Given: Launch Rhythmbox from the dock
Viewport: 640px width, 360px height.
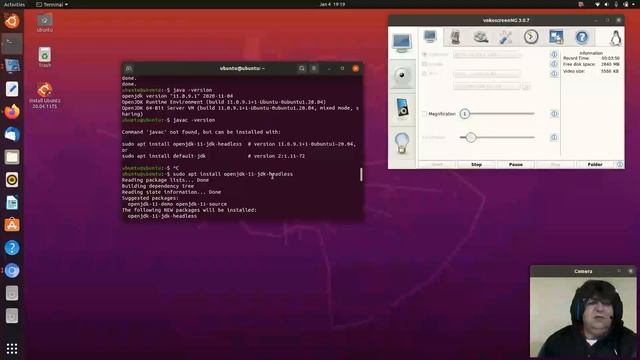Looking at the screenshot, I should point(12,180).
